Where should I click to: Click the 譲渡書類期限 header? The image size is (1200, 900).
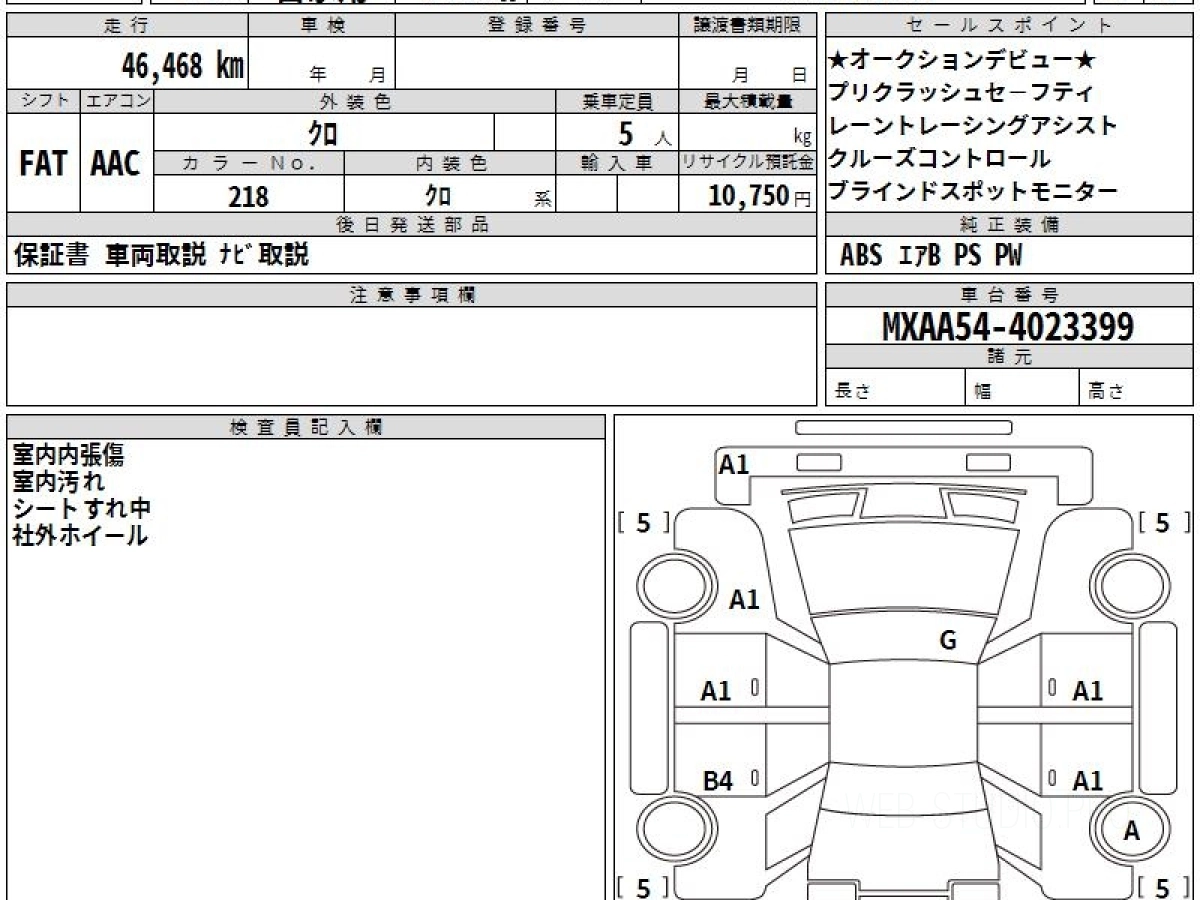click(747, 26)
